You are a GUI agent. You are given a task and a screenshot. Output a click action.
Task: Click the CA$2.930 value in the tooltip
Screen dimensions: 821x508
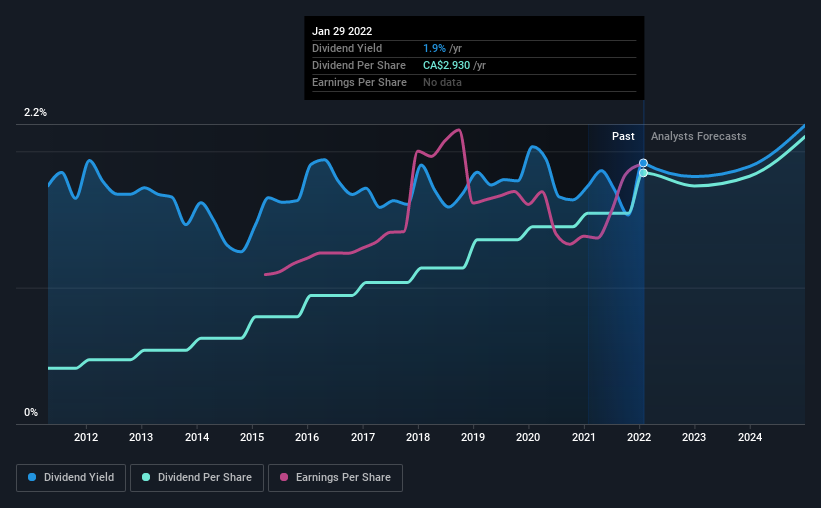pyautogui.click(x=446, y=65)
